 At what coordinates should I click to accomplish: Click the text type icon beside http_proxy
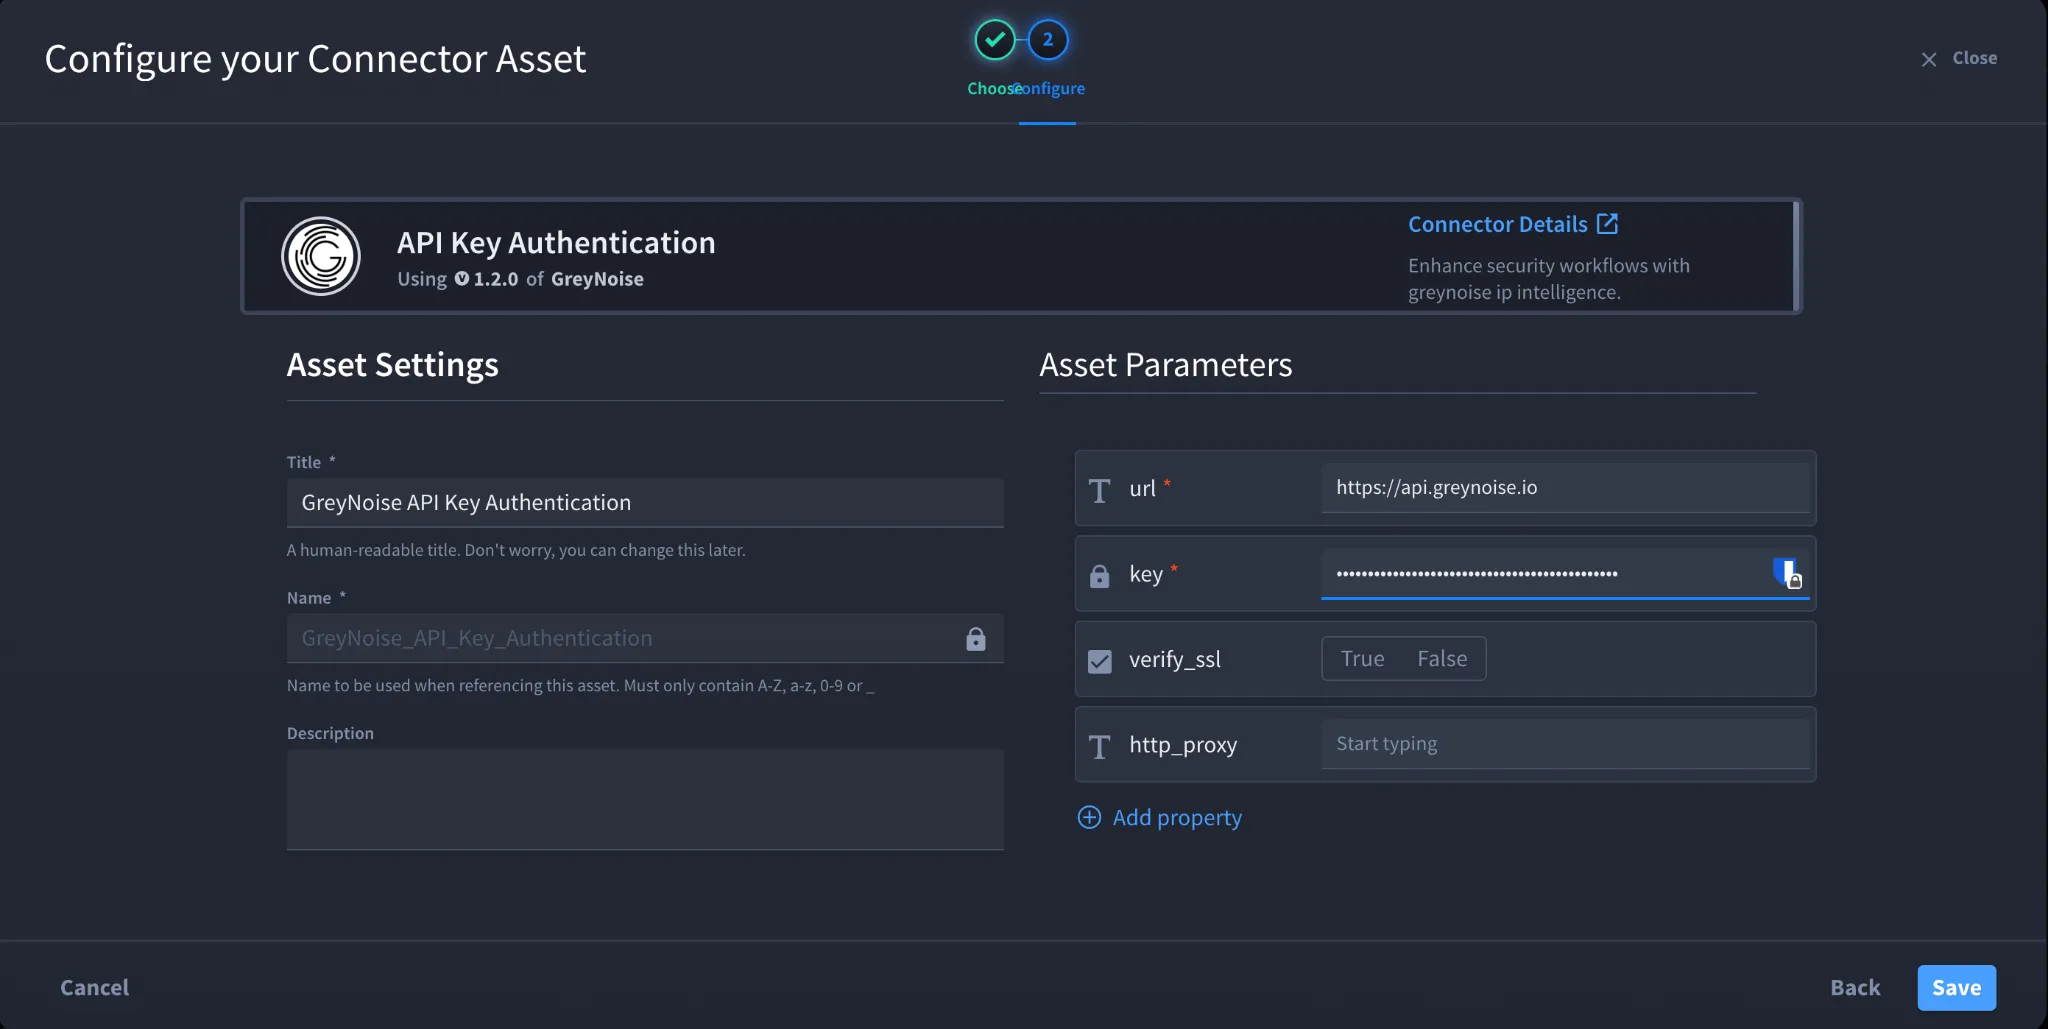[1099, 746]
